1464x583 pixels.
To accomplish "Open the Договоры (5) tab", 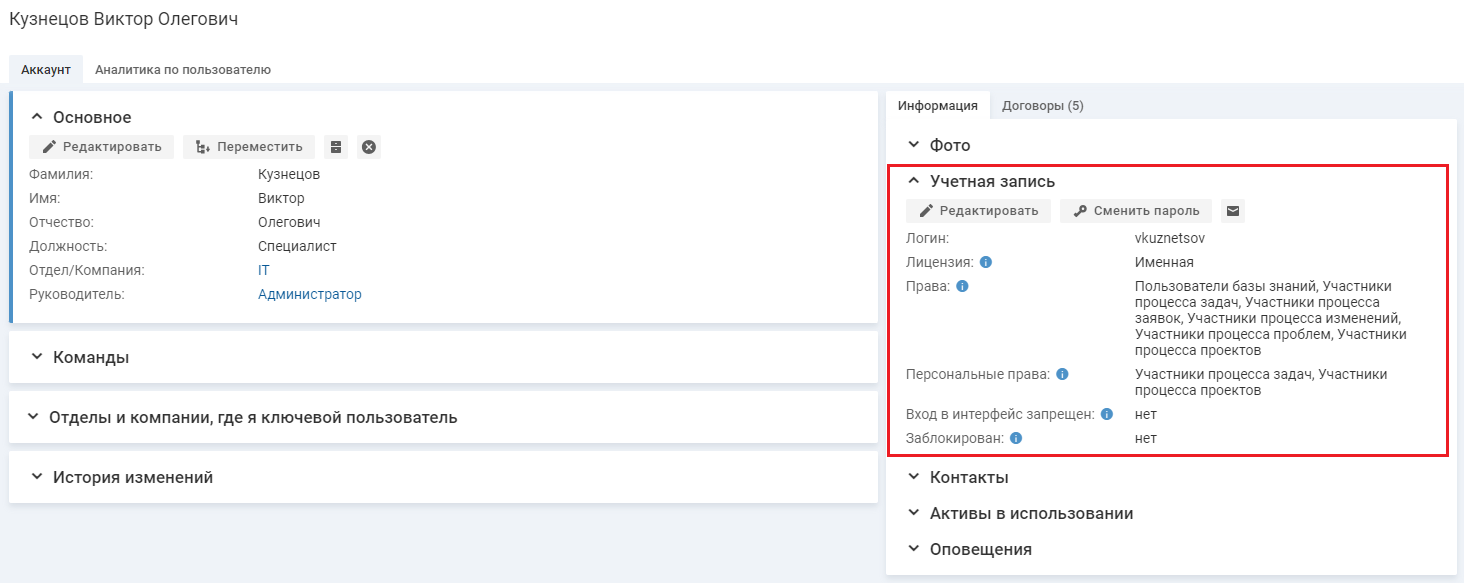I will [1042, 105].
